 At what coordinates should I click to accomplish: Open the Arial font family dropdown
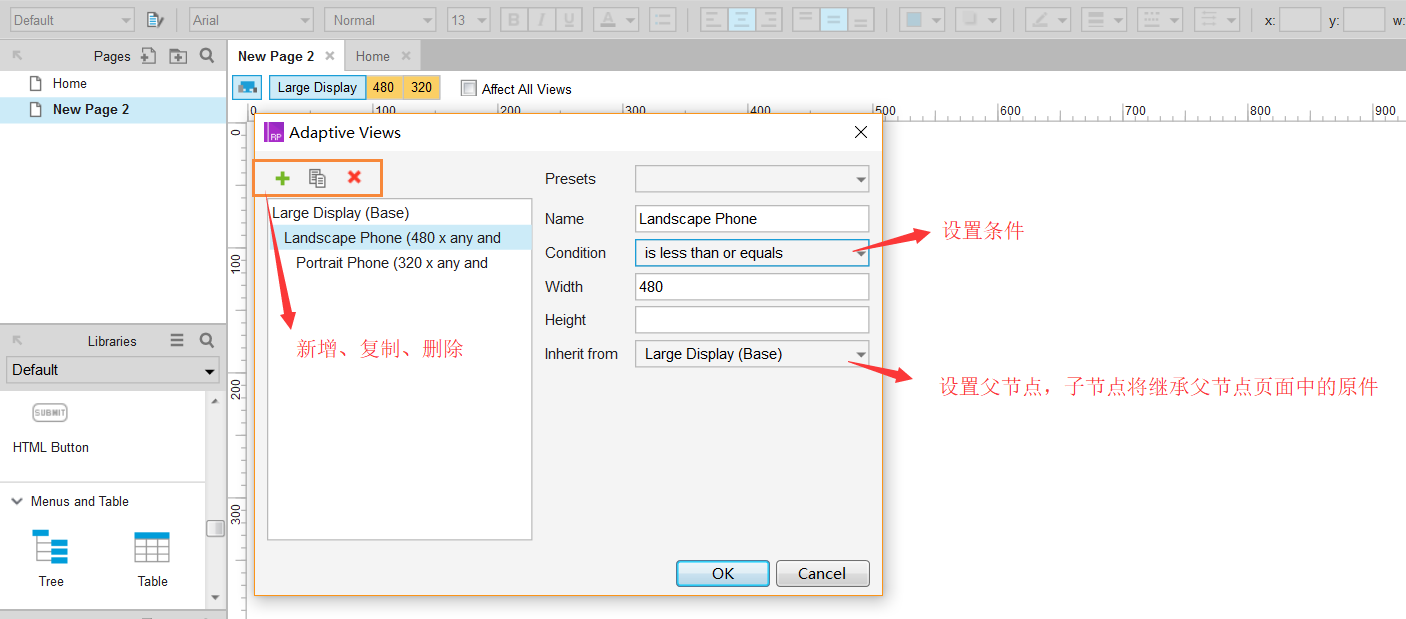[251, 20]
